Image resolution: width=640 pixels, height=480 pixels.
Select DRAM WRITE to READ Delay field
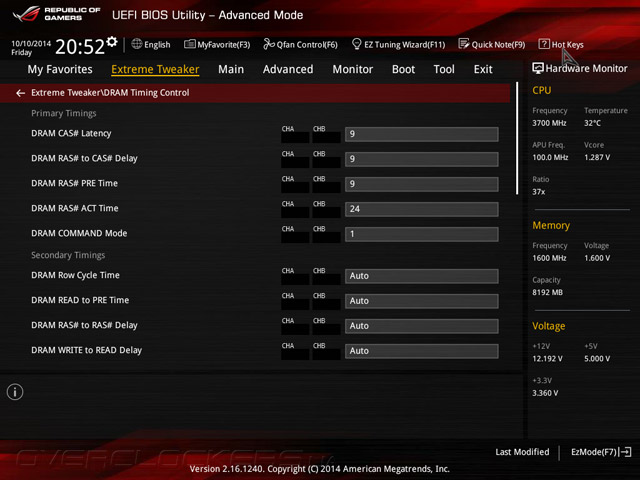coord(422,351)
